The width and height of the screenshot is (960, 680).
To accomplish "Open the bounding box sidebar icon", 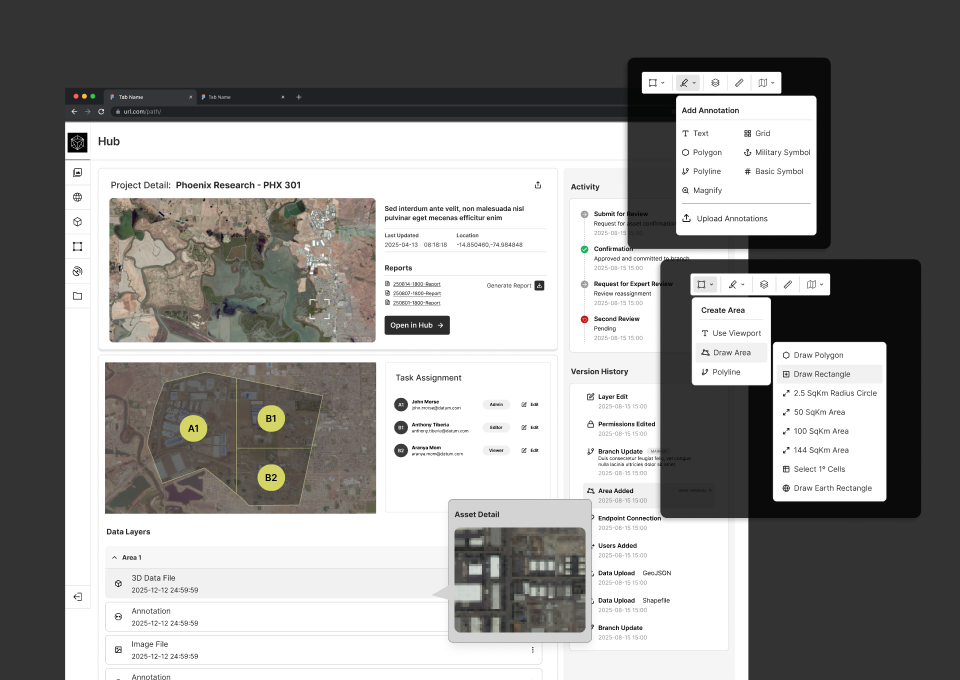I will tap(78, 247).
